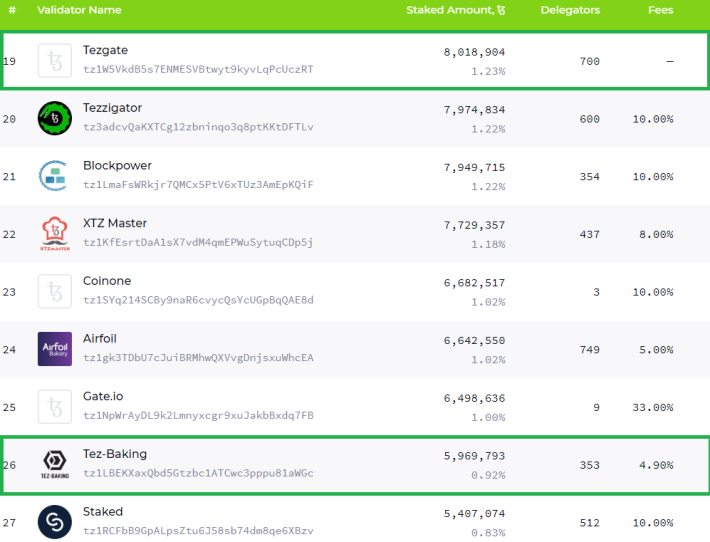Click the Staked validator name link
Viewport: 710px width, 542px height.
(103, 512)
